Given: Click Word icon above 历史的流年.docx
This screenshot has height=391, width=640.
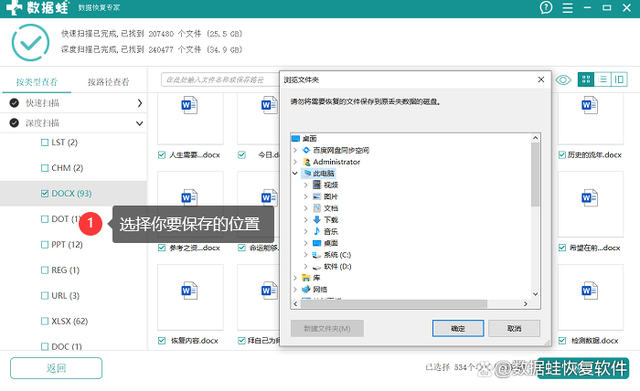Looking at the screenshot, I should click(590, 105).
